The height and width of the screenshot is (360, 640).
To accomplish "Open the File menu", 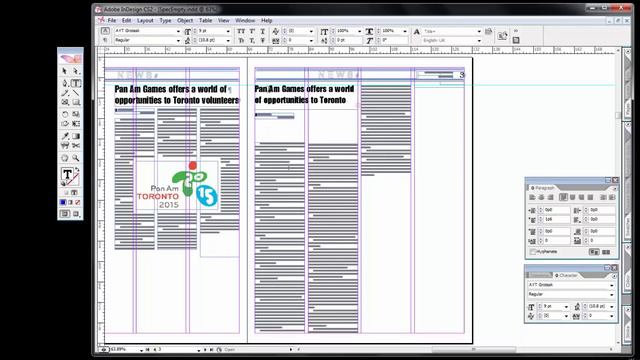I will [x=112, y=20].
